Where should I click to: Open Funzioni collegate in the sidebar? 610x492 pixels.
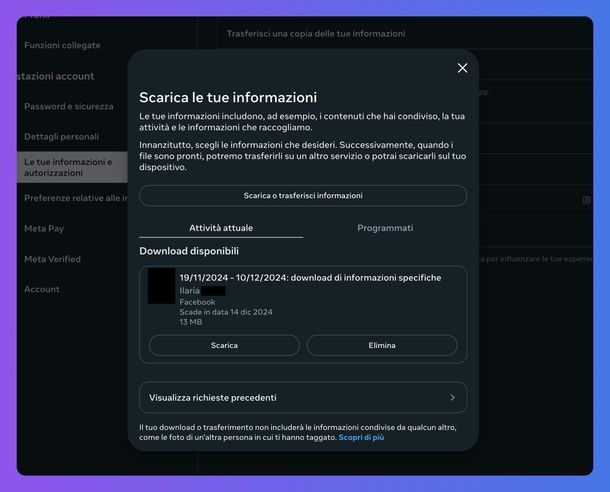tap(62, 45)
